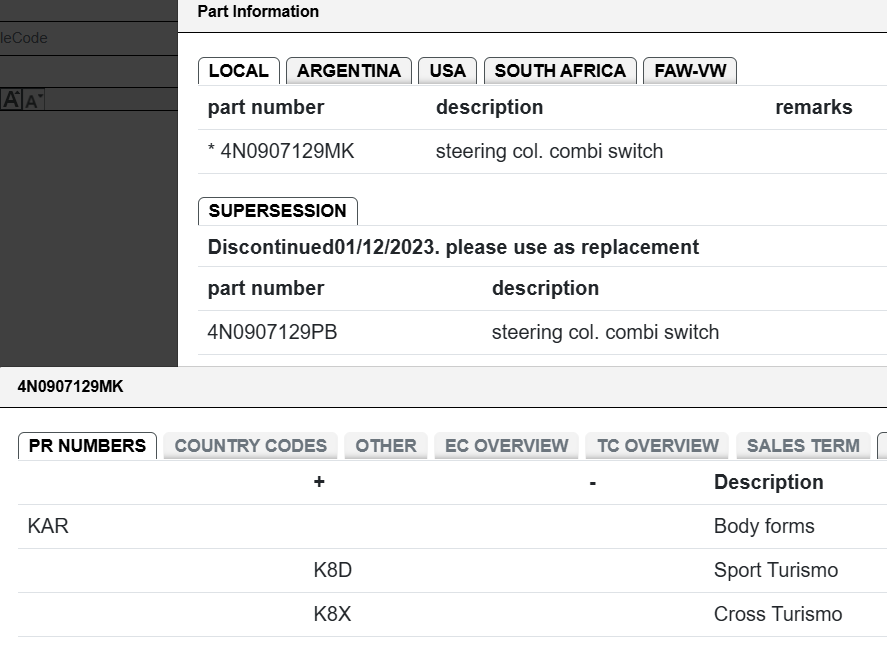Click part number 4N0907129MK in the local table

click(287, 152)
